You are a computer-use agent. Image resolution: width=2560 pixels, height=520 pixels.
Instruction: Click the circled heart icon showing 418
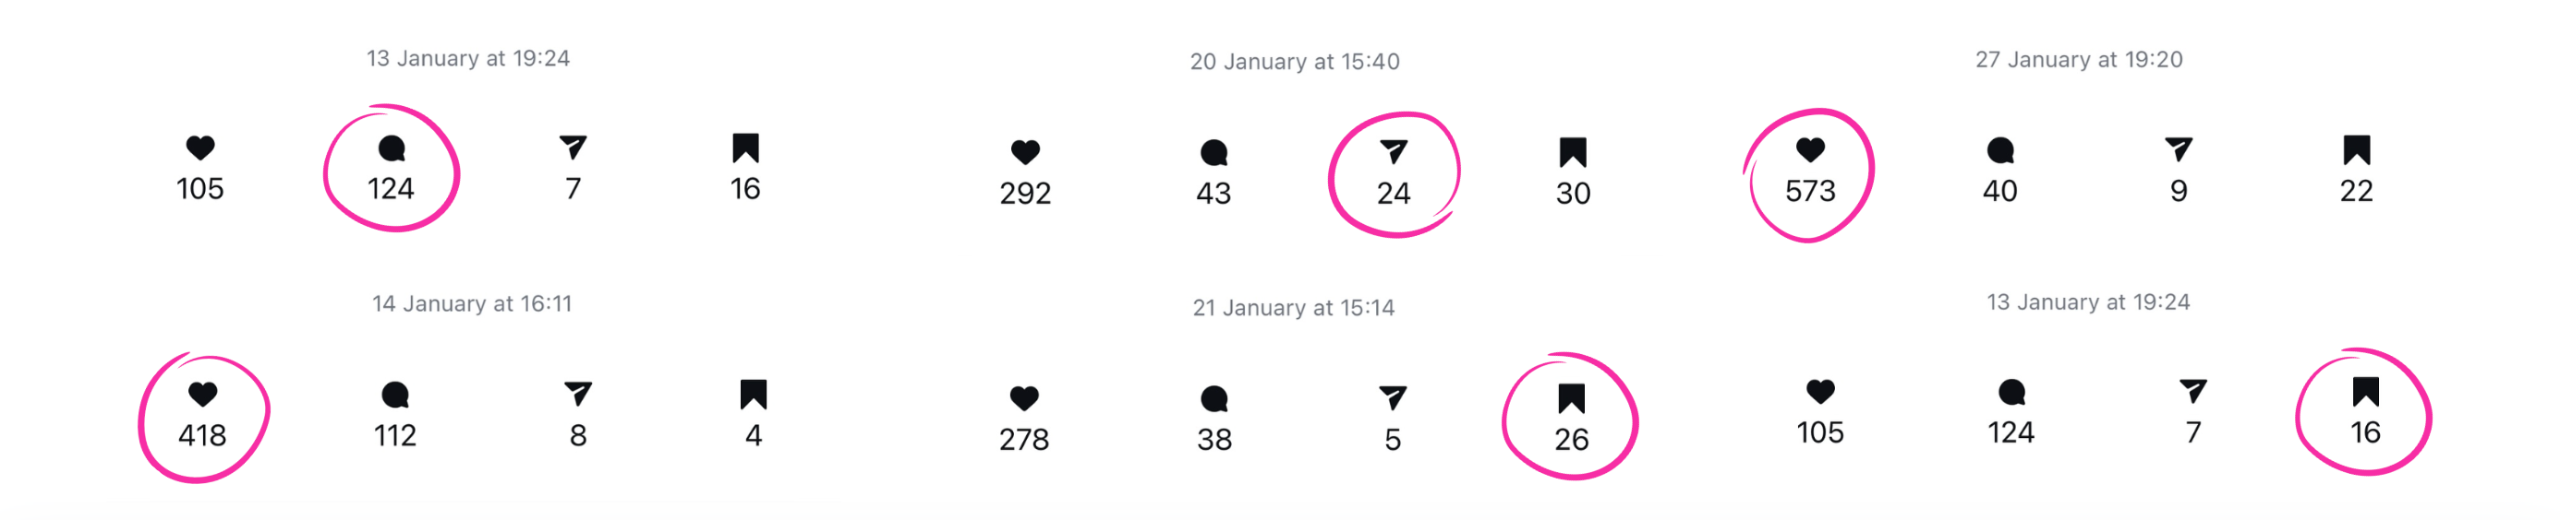(202, 395)
